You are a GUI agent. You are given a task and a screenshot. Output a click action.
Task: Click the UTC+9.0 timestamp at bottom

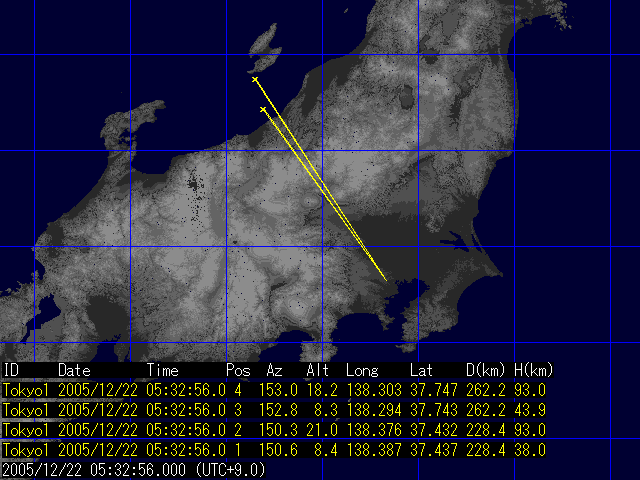point(134,470)
